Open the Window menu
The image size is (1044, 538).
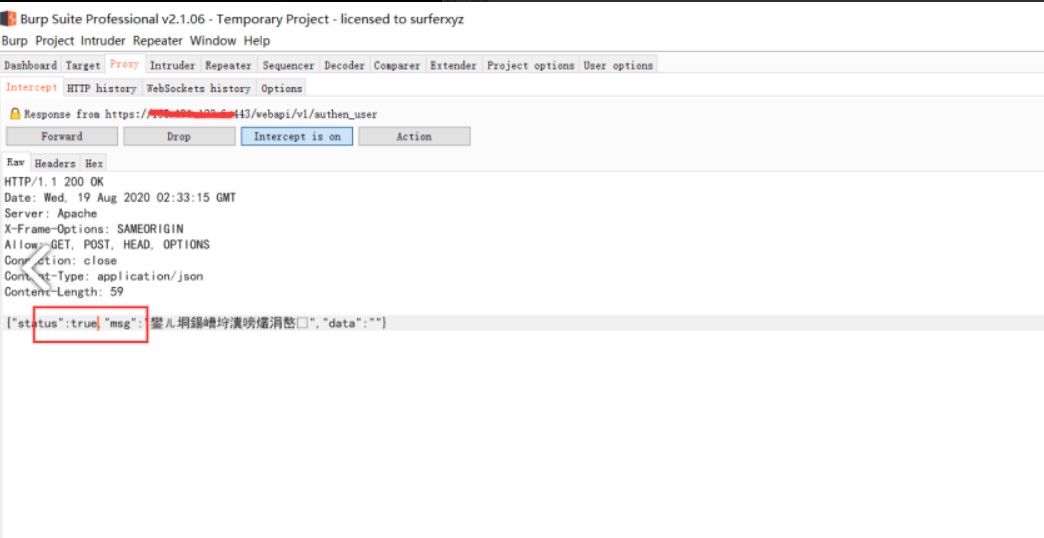point(213,41)
